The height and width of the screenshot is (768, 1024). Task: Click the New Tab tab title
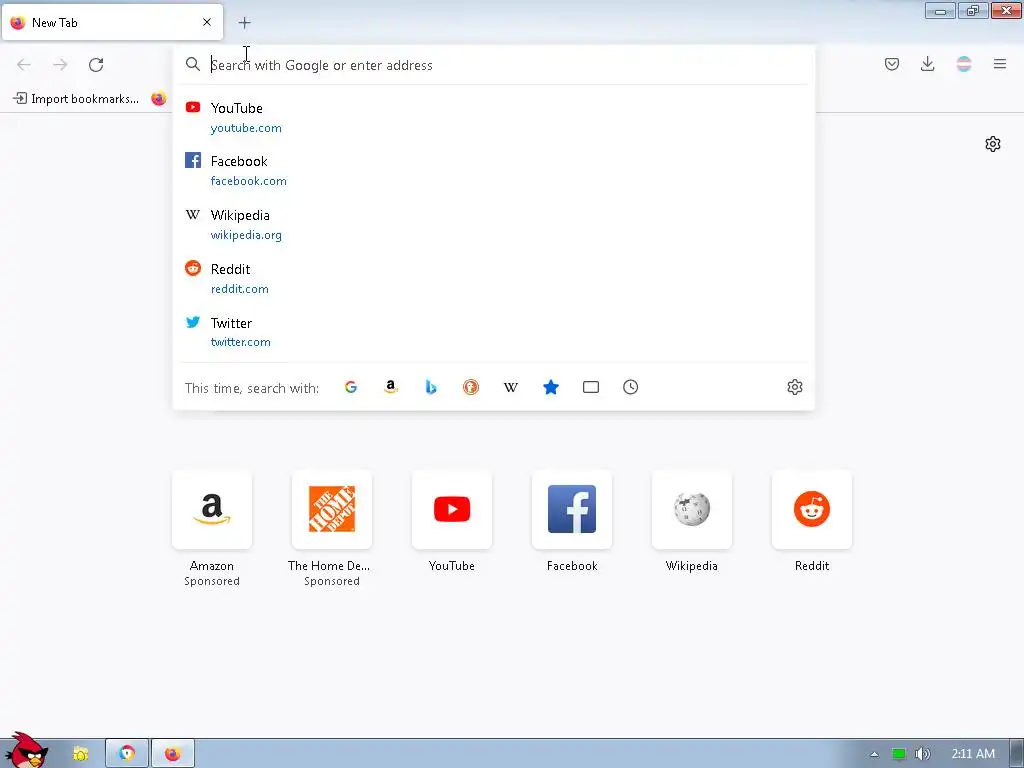click(x=55, y=23)
